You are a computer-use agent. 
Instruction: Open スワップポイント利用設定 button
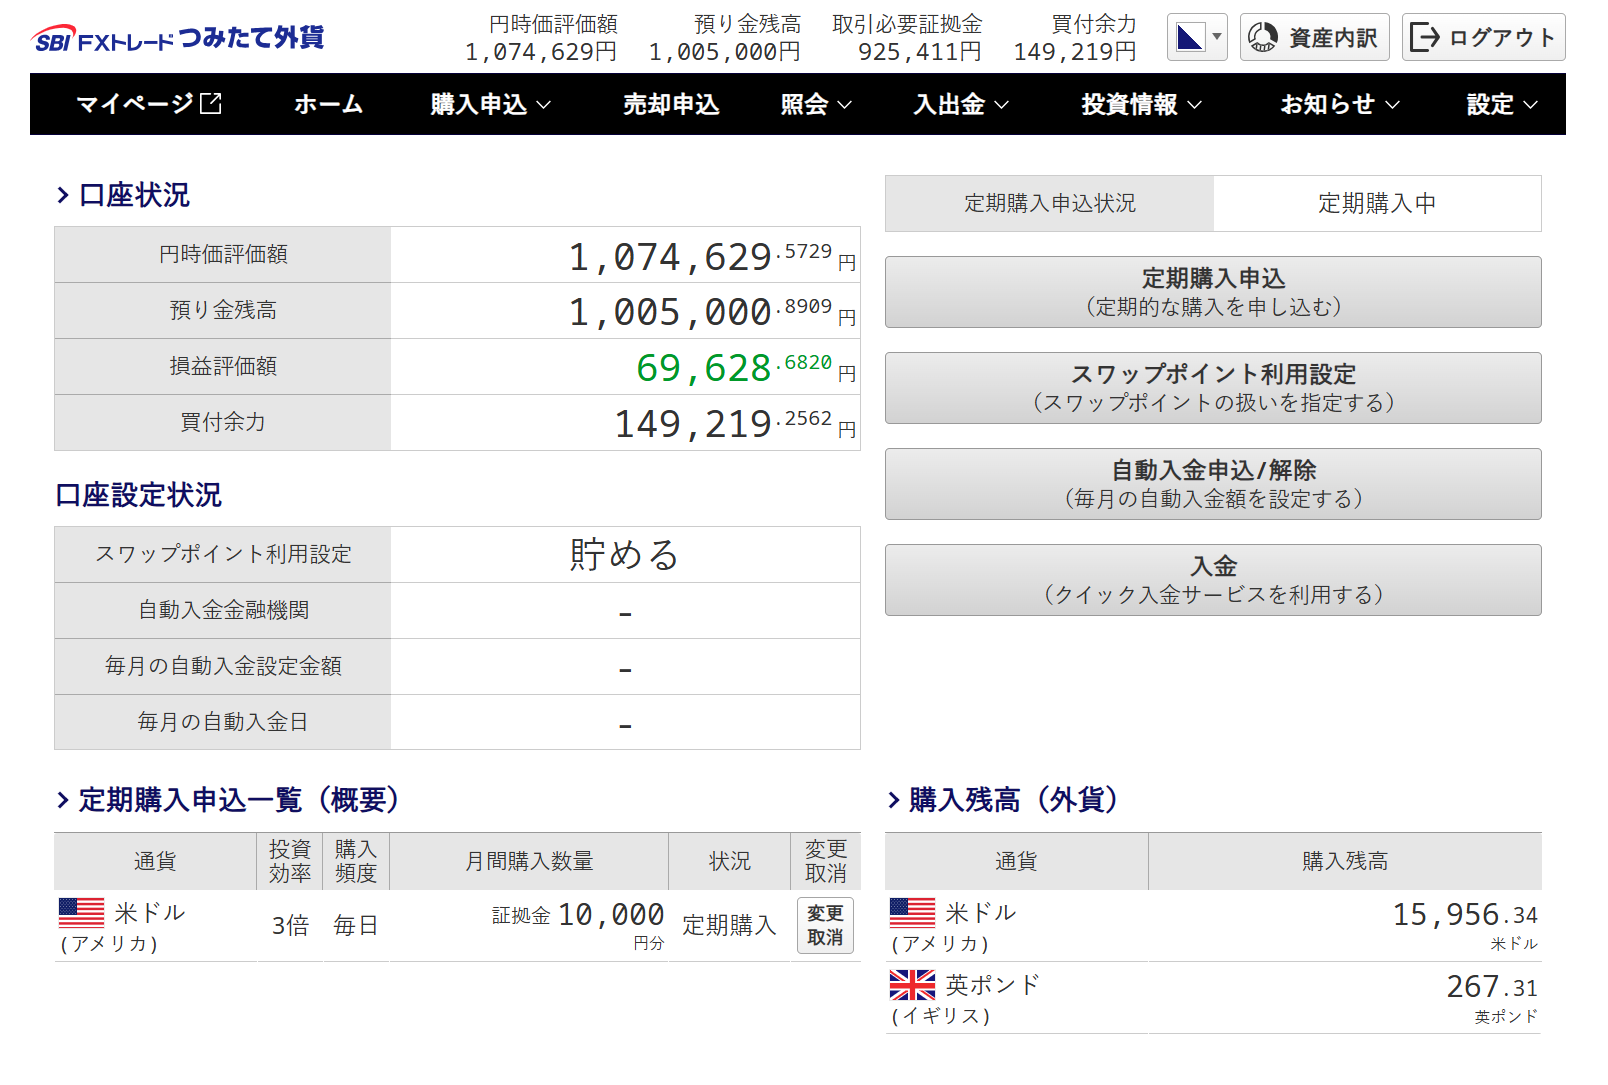click(x=1212, y=388)
